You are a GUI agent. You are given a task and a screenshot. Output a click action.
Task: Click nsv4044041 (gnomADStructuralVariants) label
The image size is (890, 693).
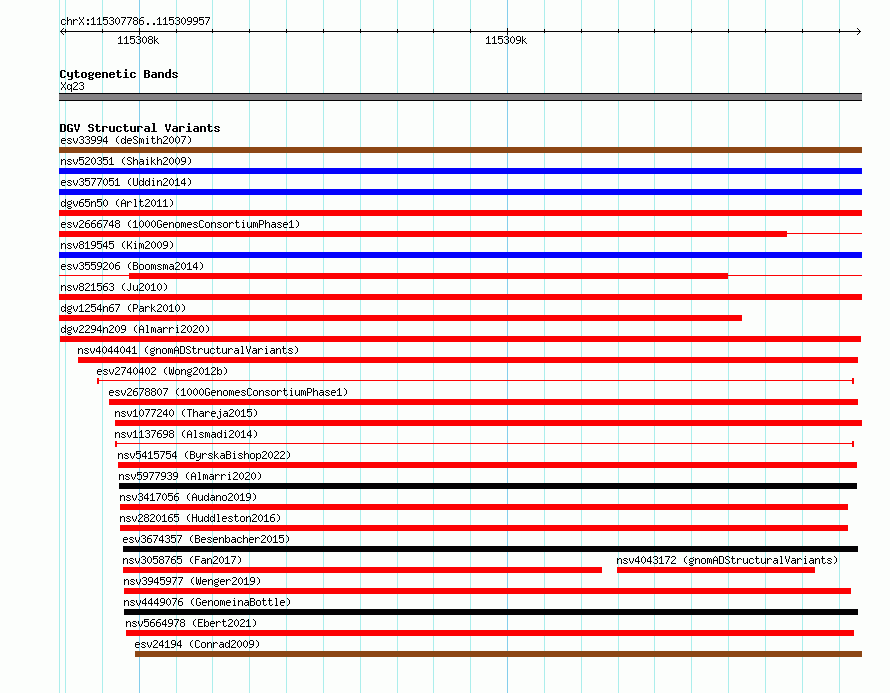point(188,350)
